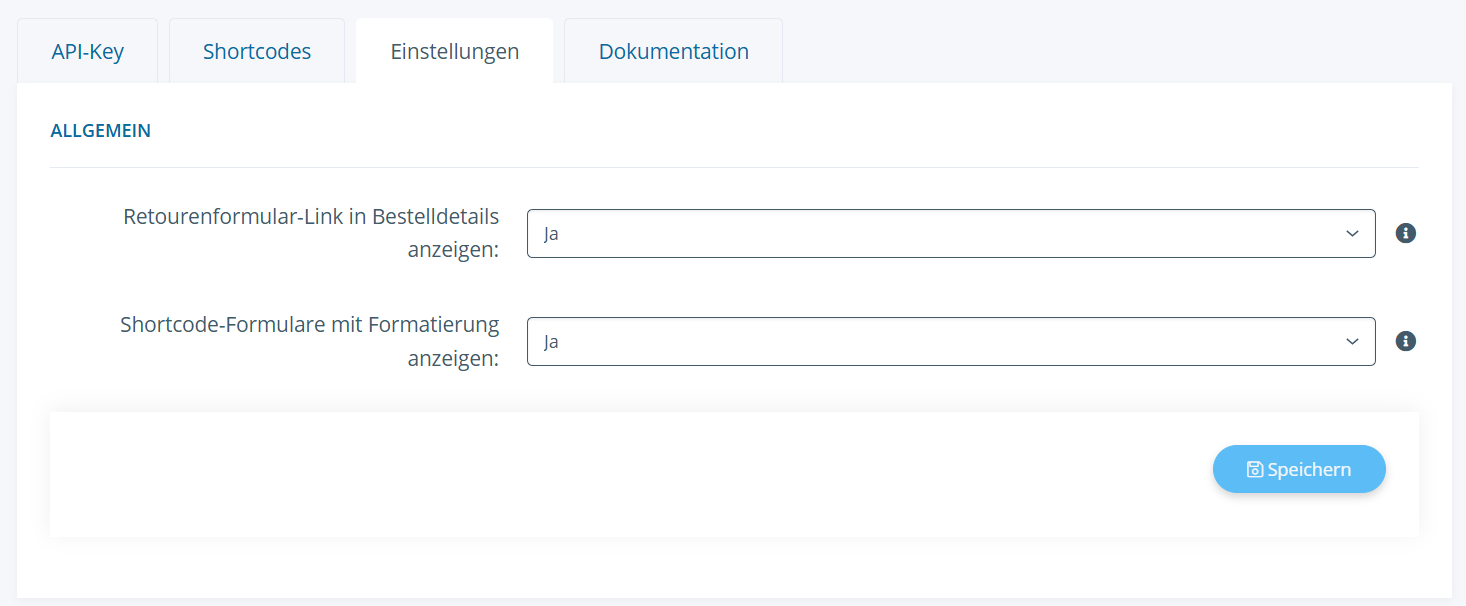Open the Shortcodes tab

(257, 51)
